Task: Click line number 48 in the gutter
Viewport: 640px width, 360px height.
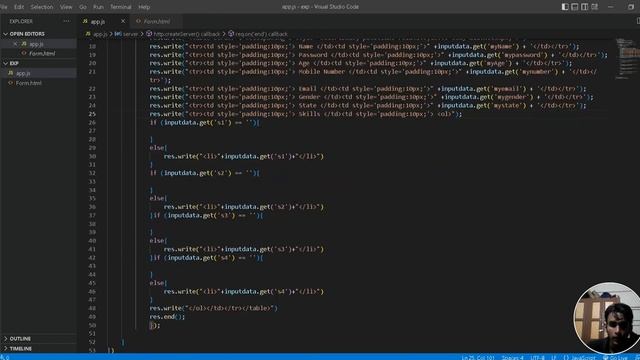Action: [92, 308]
